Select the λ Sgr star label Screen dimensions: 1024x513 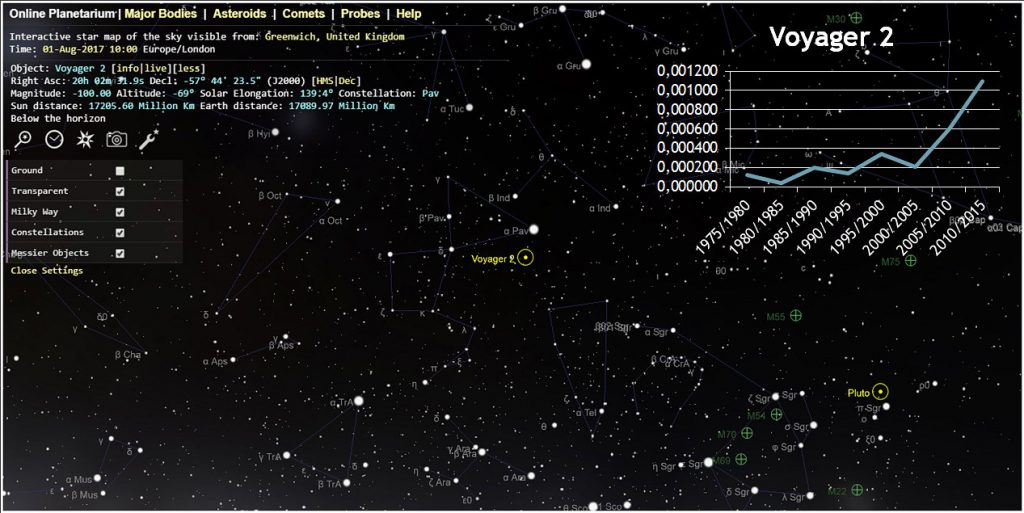pyautogui.click(x=793, y=498)
